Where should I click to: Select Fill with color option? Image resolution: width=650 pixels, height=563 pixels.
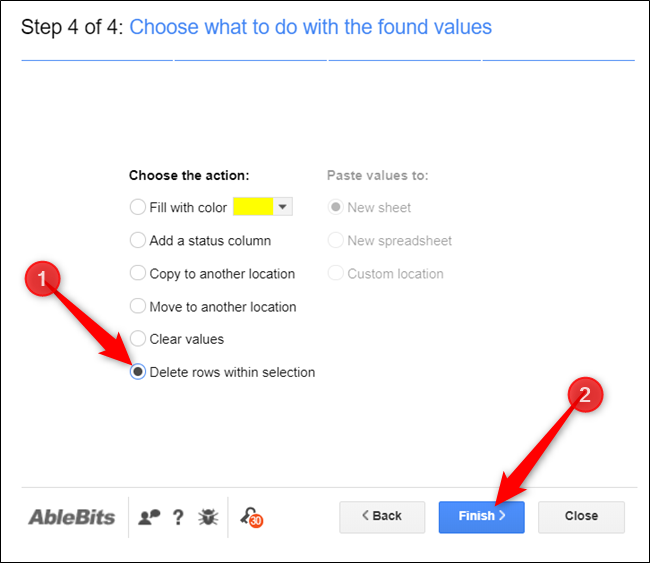(x=138, y=208)
